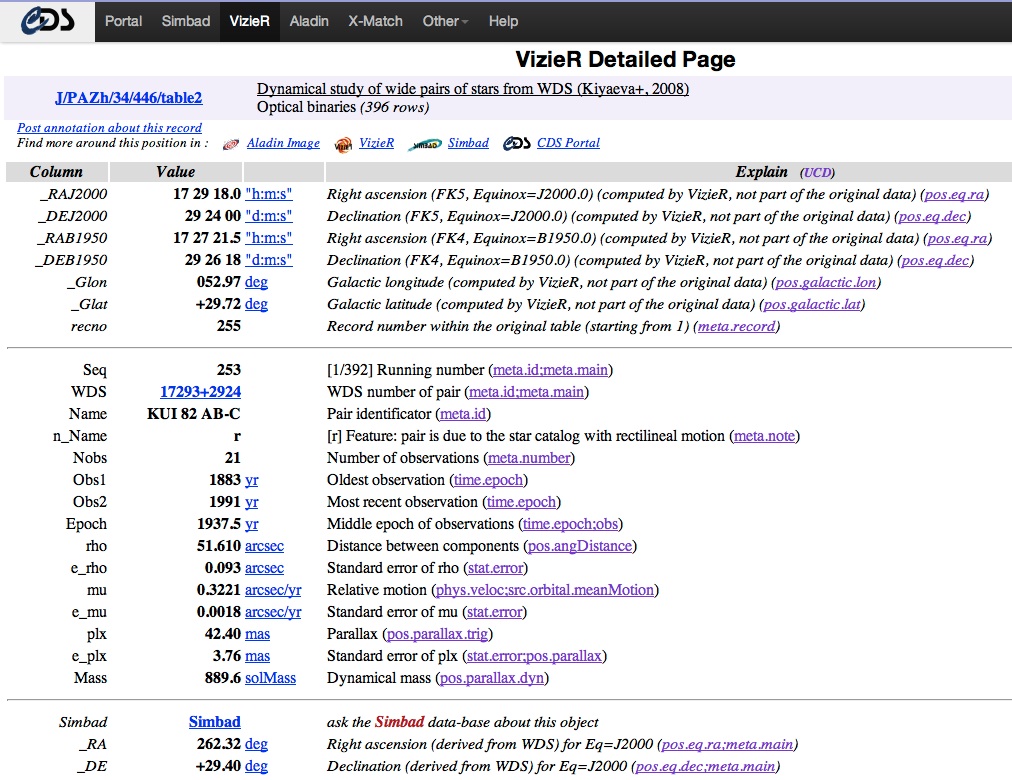The height and width of the screenshot is (780, 1012).
Task: Click the VizieR icon beside VizieR link
Action: [343, 145]
